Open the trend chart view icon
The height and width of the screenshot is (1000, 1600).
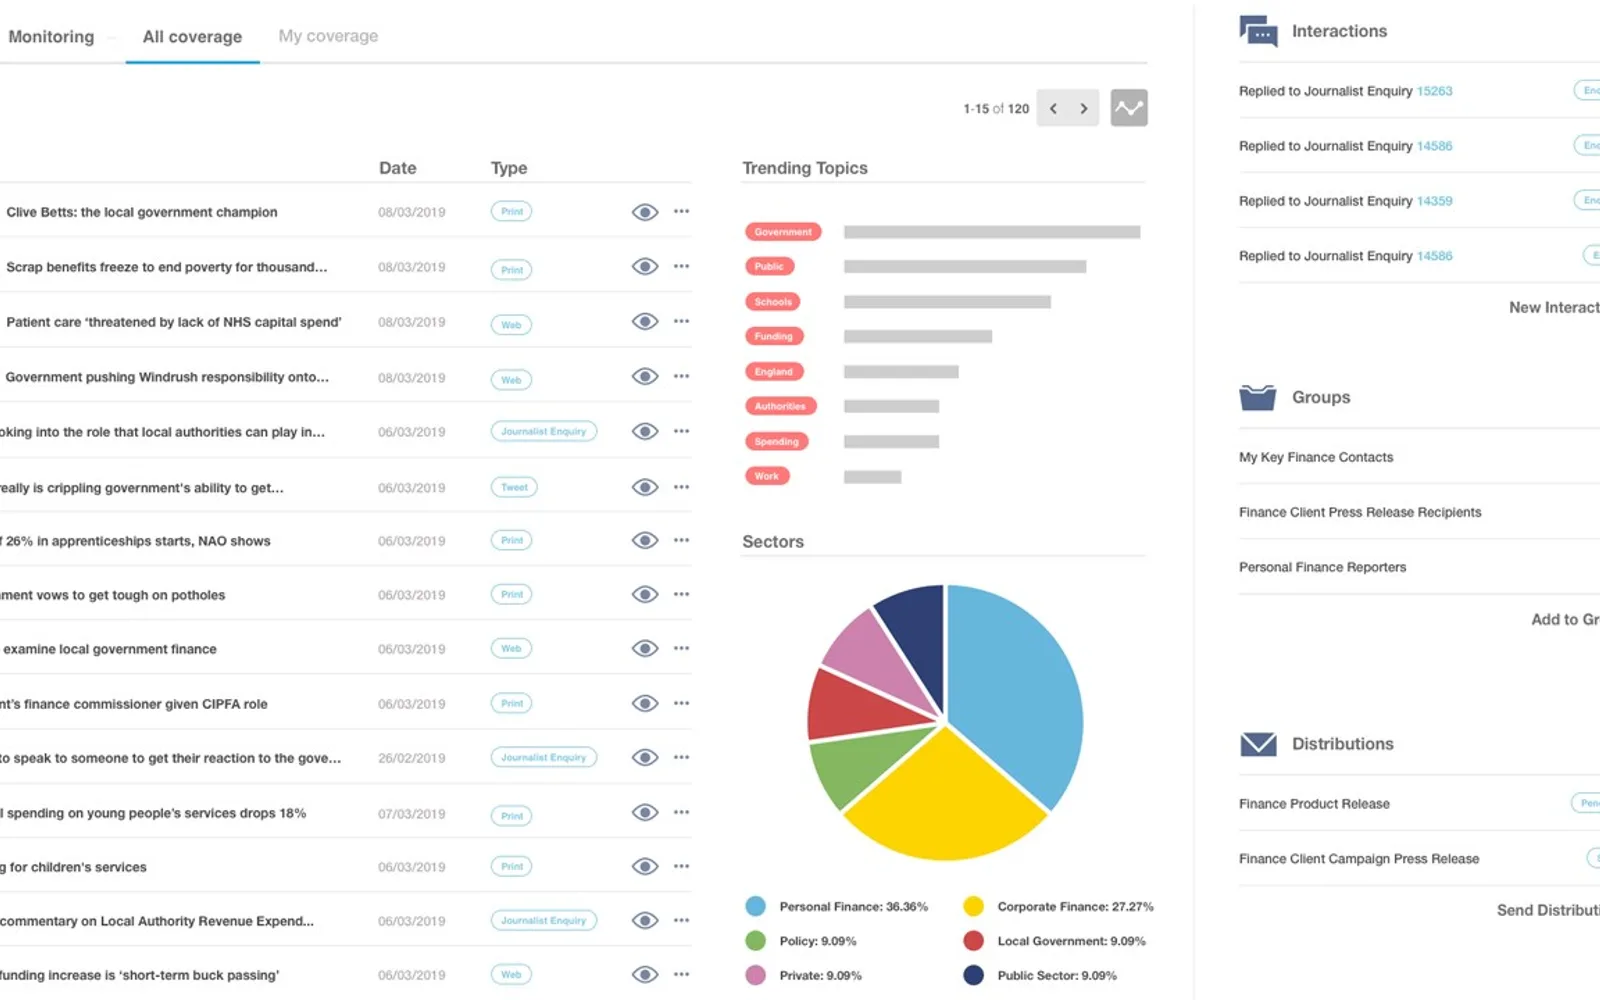[x=1129, y=108]
